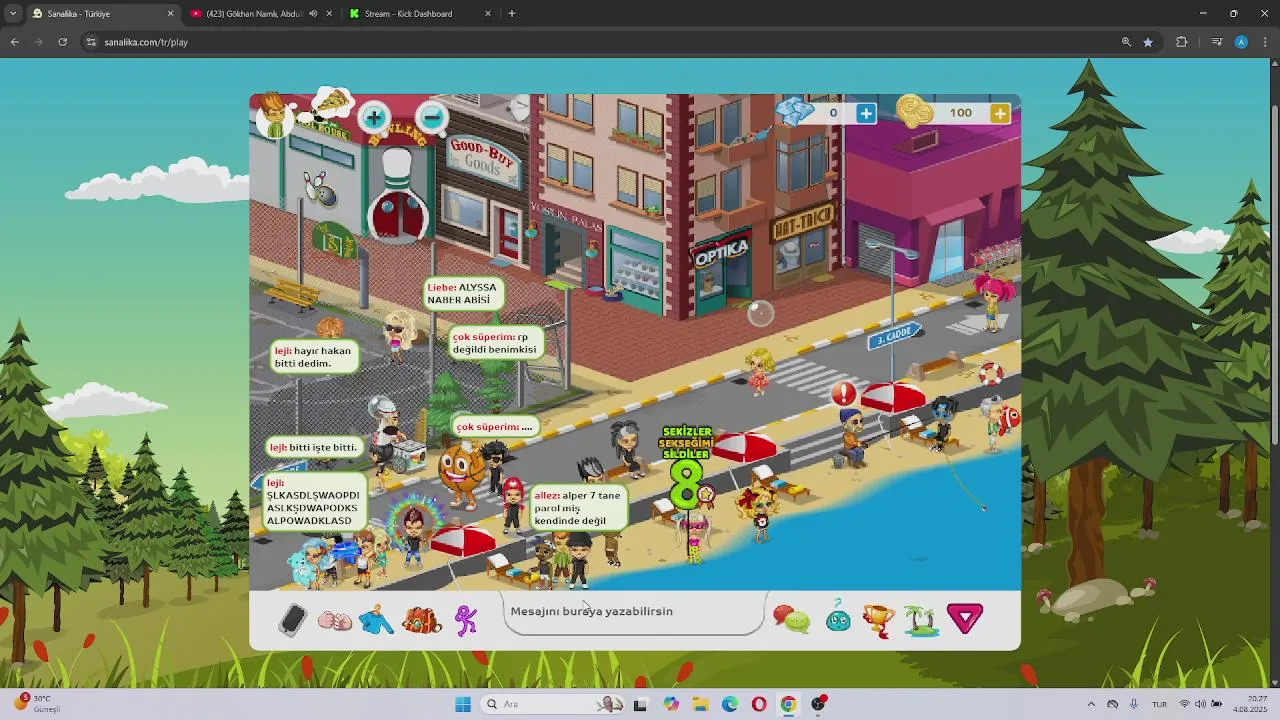Open a new browser tab
The height and width of the screenshot is (720, 1280).
click(x=512, y=14)
